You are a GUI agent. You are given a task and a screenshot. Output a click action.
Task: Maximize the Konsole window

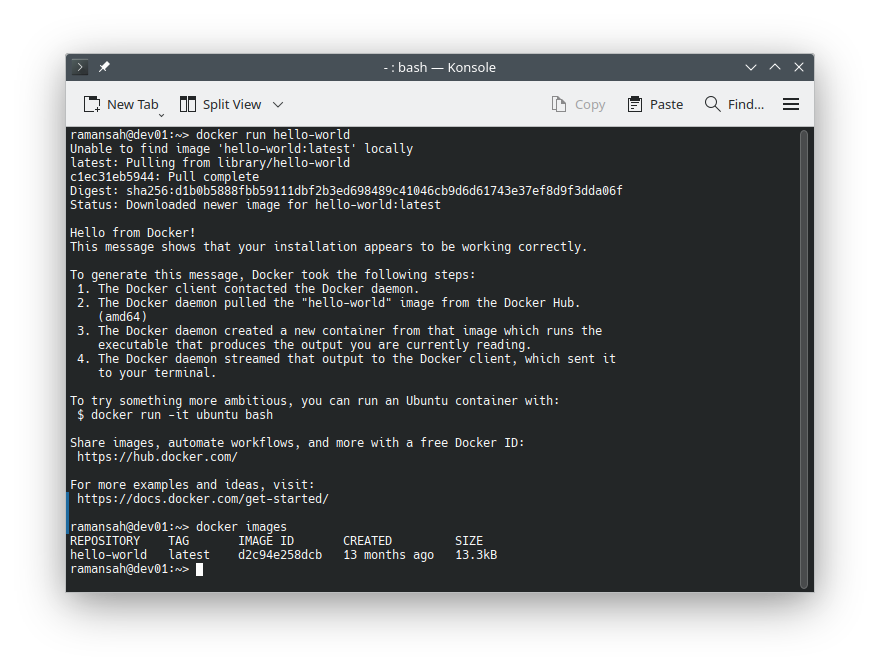(775, 67)
